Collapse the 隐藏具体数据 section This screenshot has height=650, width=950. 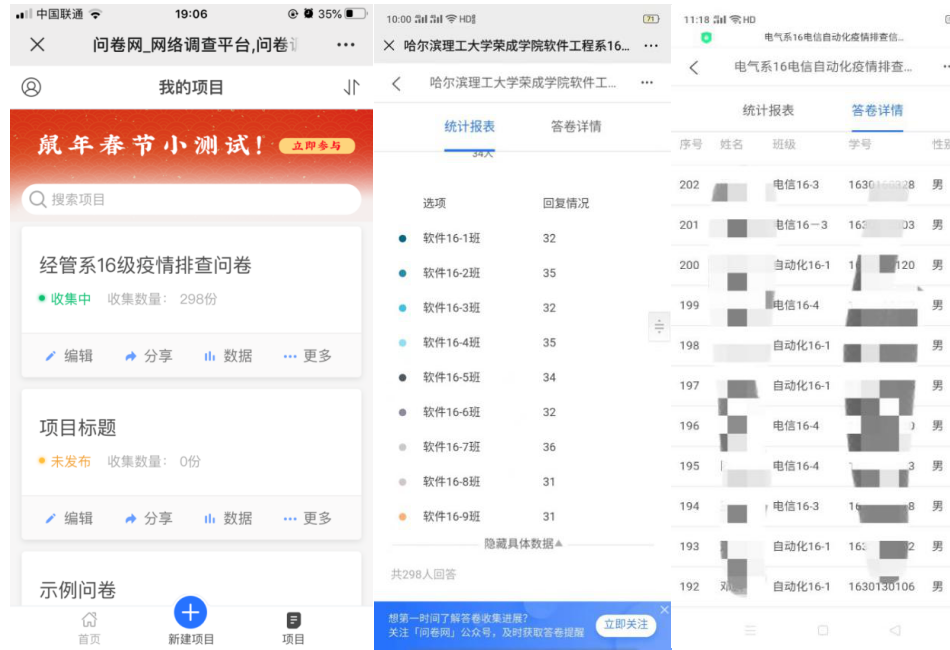(523, 543)
